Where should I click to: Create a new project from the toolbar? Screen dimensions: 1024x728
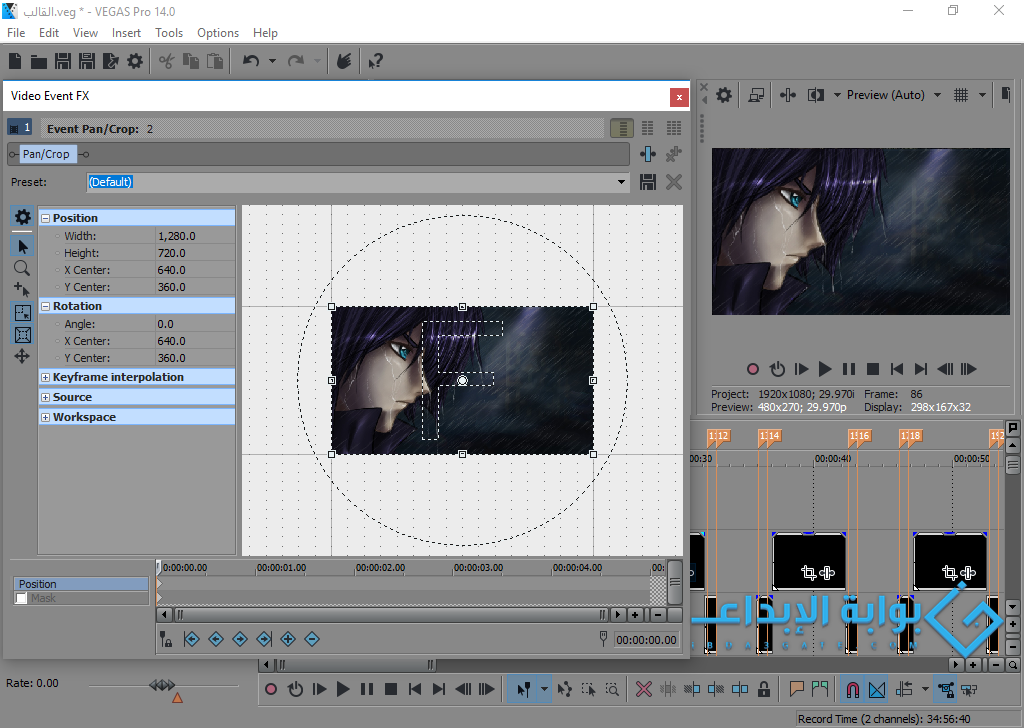tap(15, 61)
